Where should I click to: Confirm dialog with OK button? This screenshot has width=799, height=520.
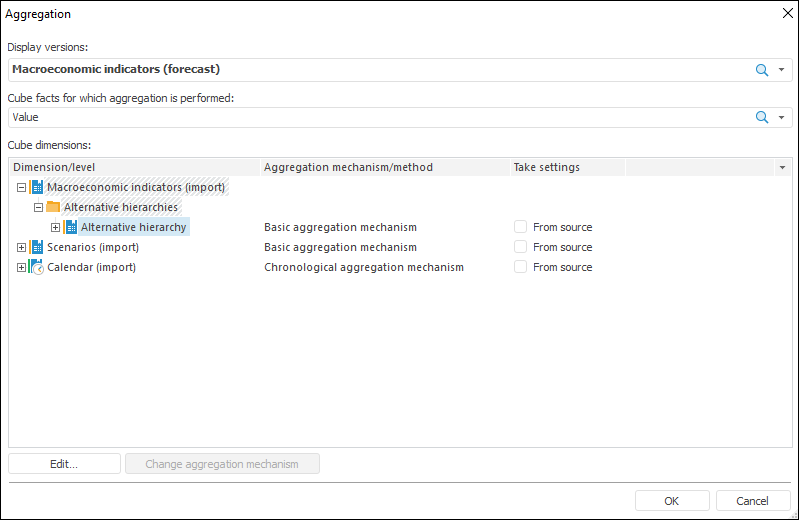click(672, 501)
